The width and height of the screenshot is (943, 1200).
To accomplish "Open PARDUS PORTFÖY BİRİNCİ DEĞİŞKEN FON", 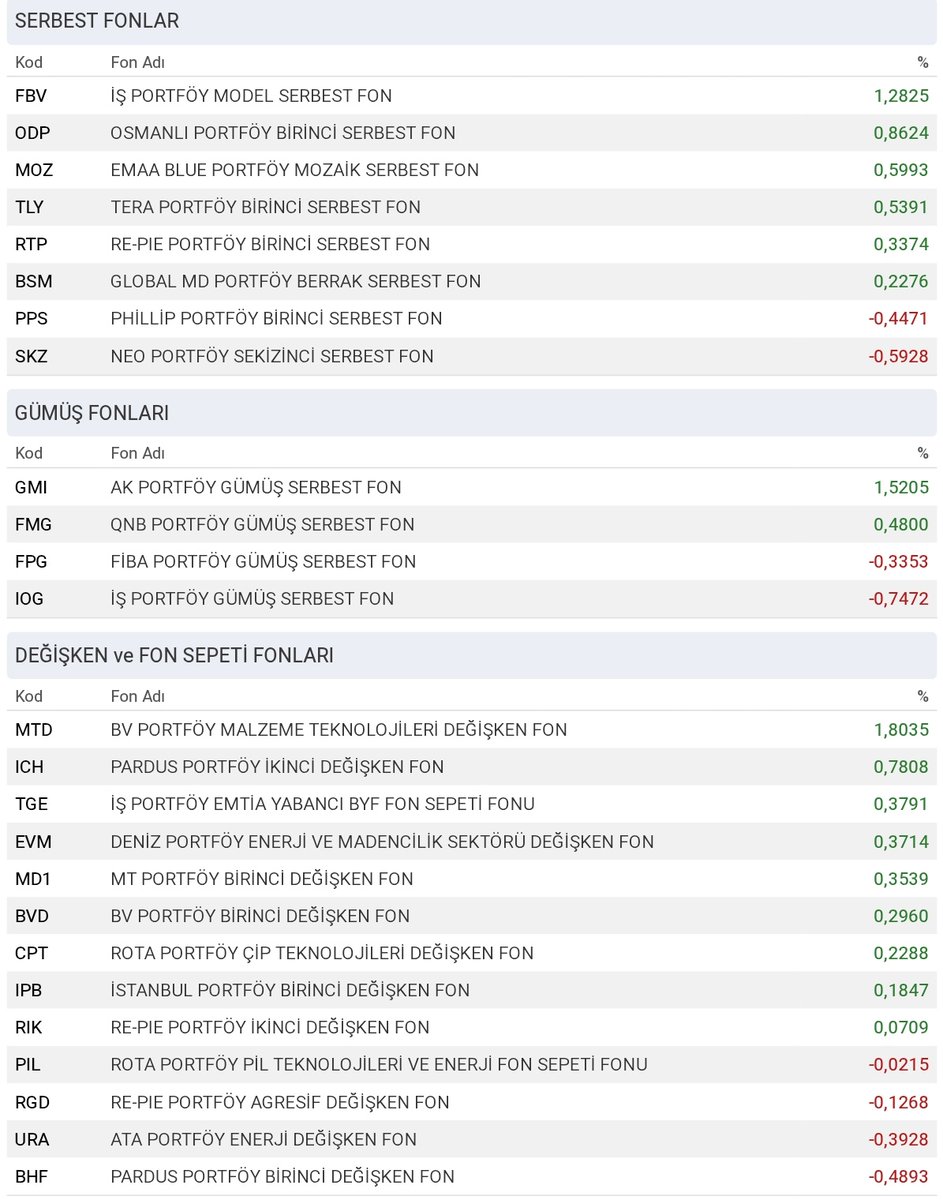I will point(283,1176).
